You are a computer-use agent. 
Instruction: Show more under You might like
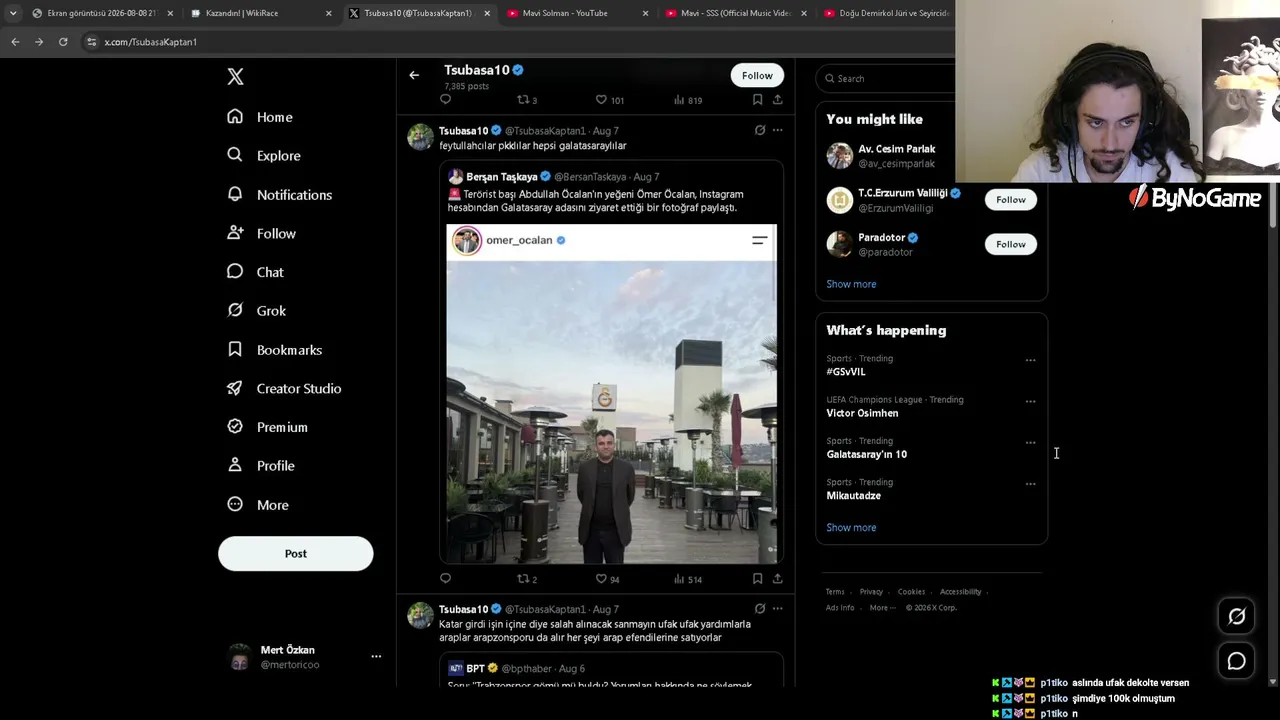(x=851, y=284)
